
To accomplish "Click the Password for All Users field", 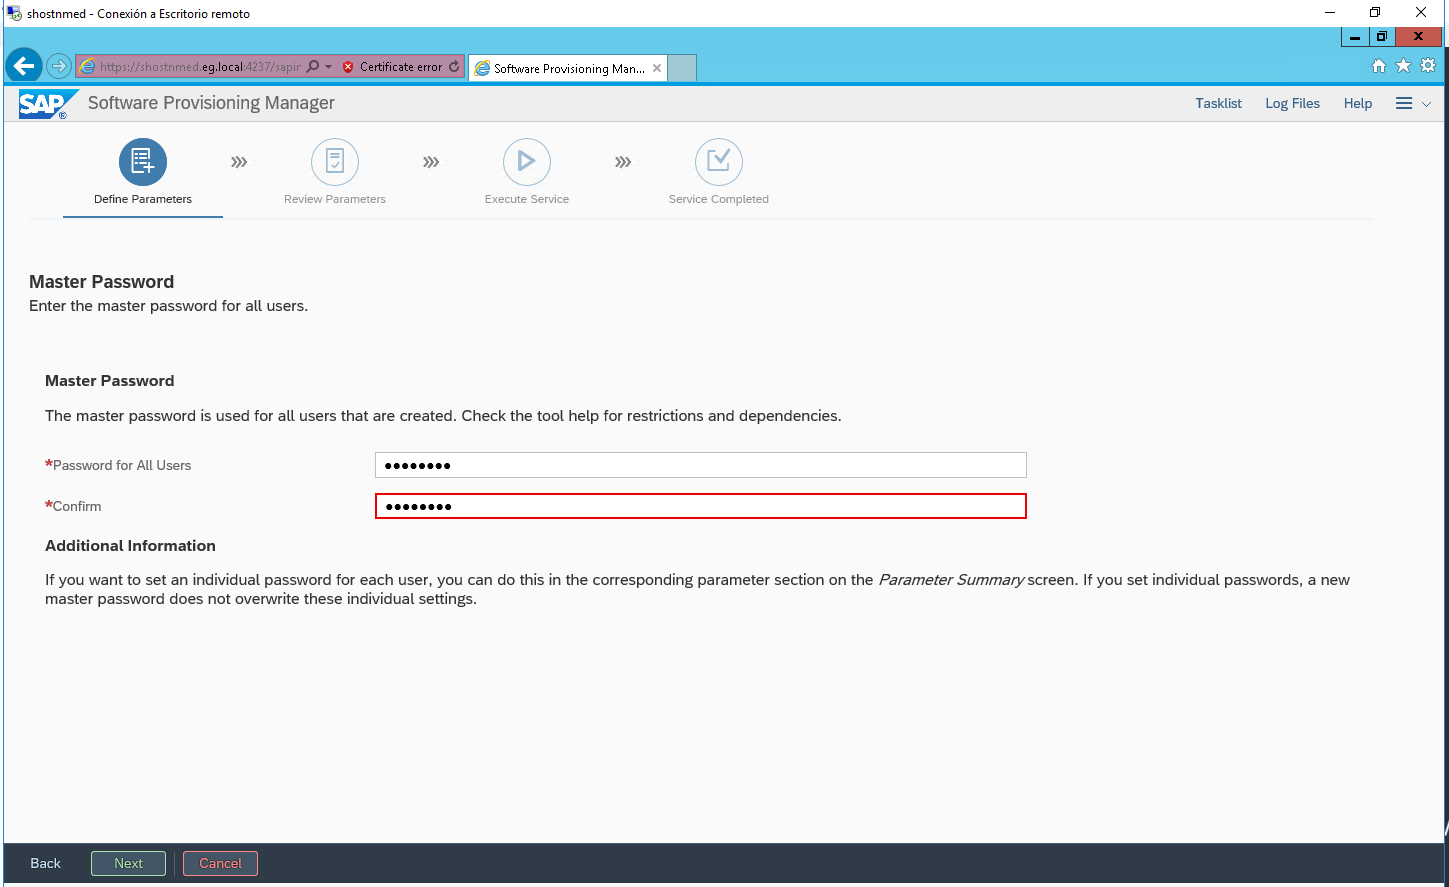I will click(701, 465).
